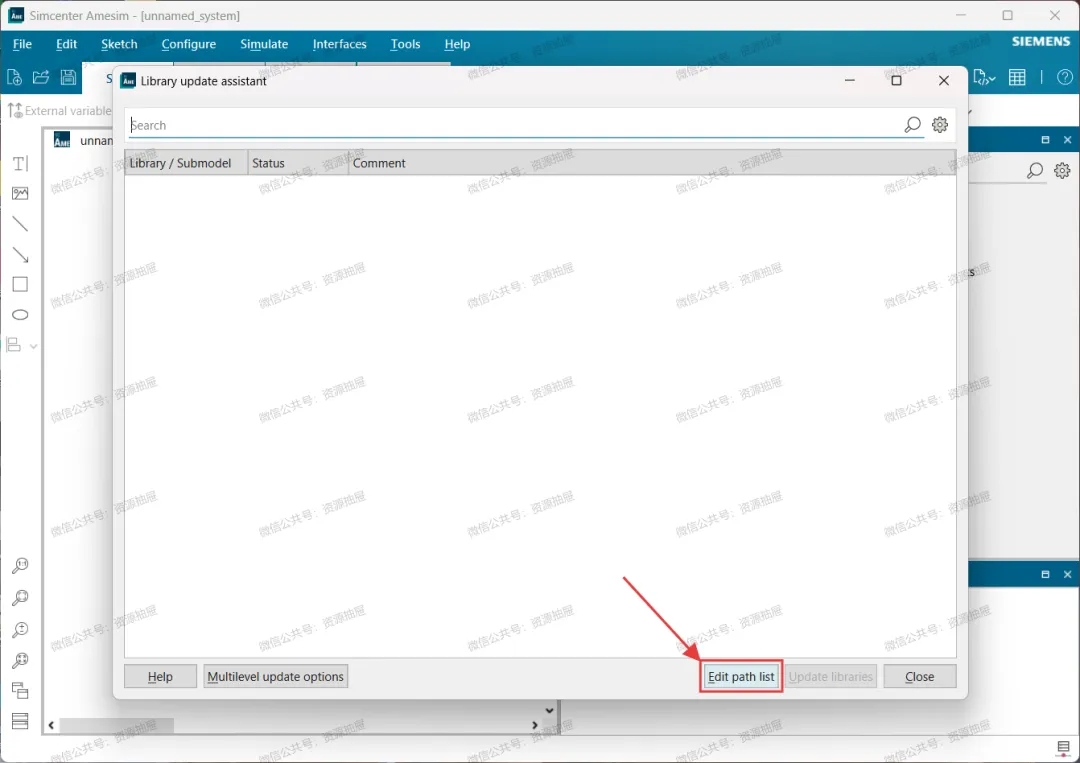The height and width of the screenshot is (763, 1080).
Task: Click the External variables icon
Action: click(x=14, y=110)
